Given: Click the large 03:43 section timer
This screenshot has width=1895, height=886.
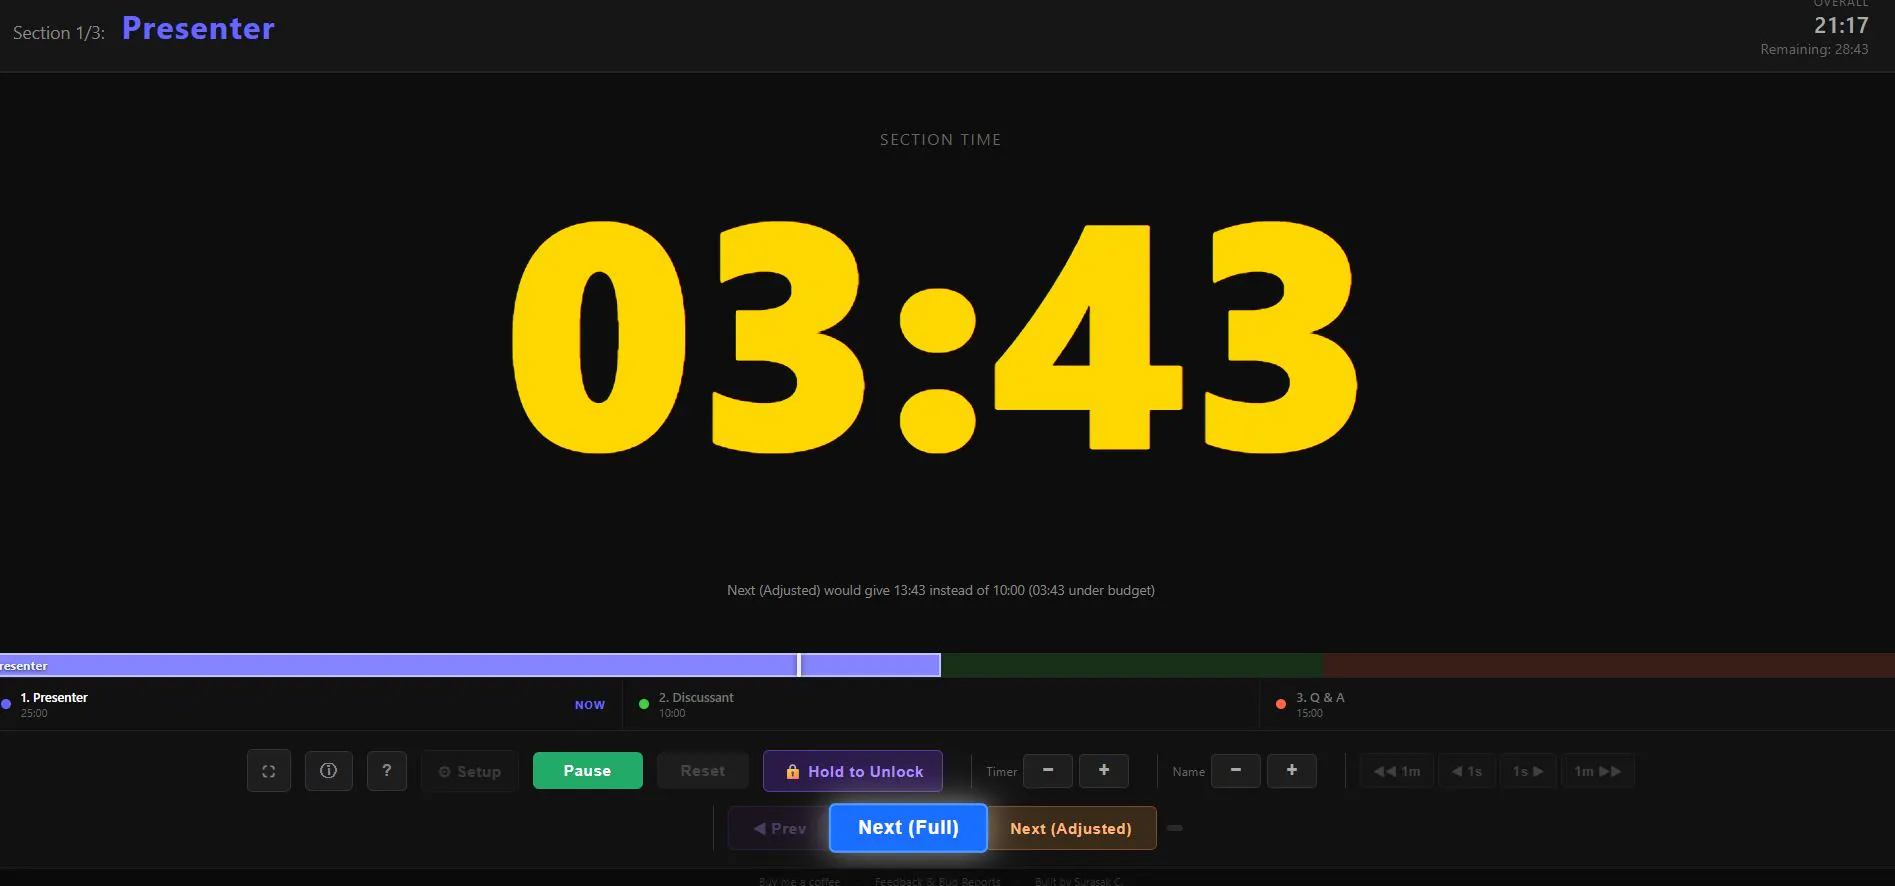Looking at the screenshot, I should tap(935, 337).
